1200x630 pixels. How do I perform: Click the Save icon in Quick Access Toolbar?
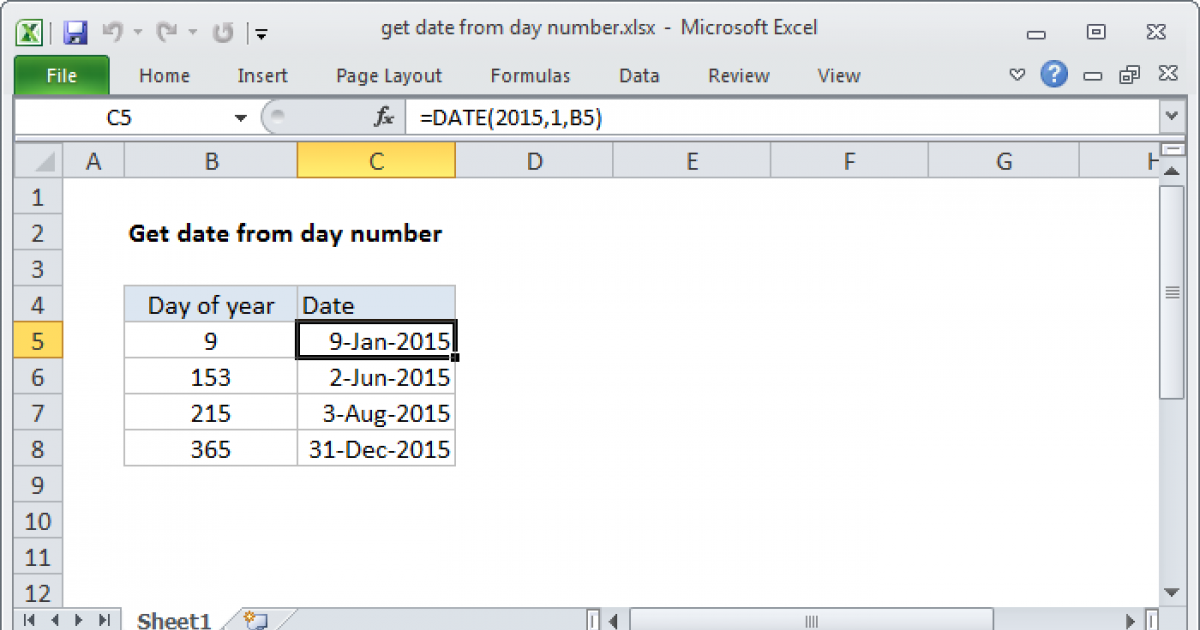(x=75, y=32)
